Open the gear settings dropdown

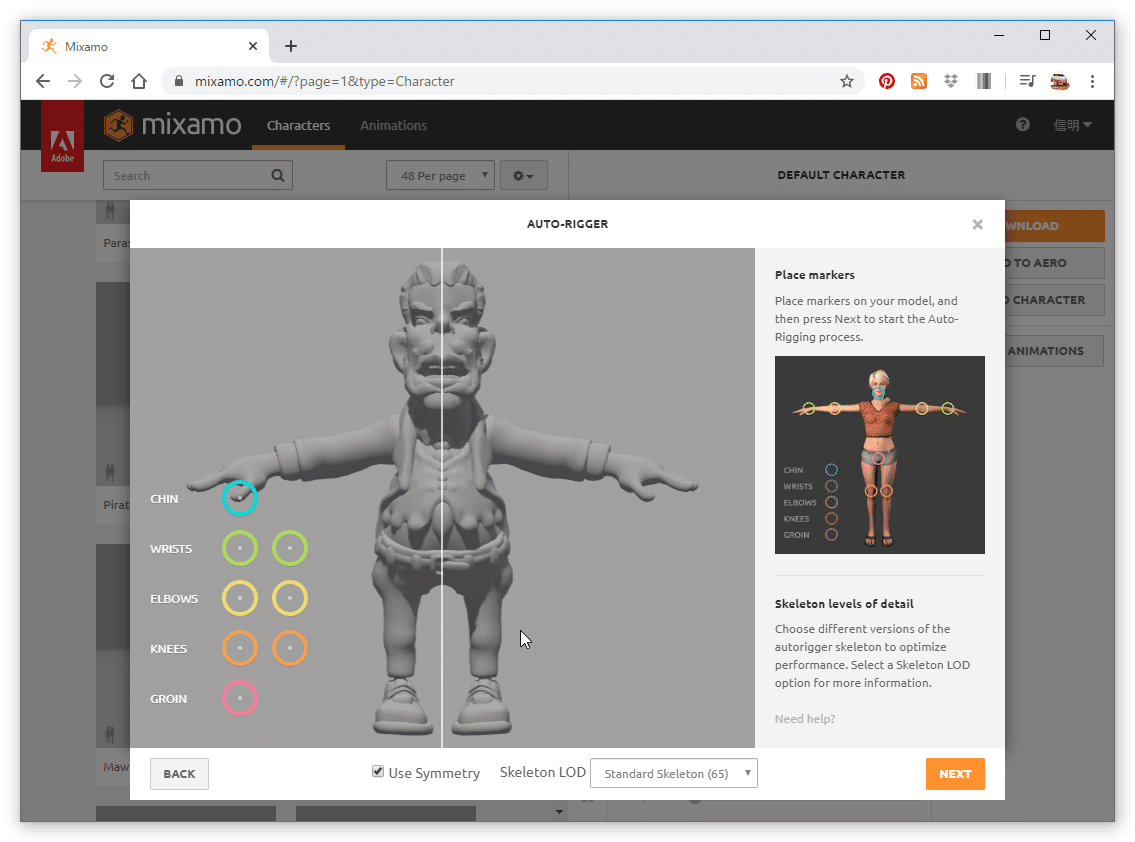(523, 175)
